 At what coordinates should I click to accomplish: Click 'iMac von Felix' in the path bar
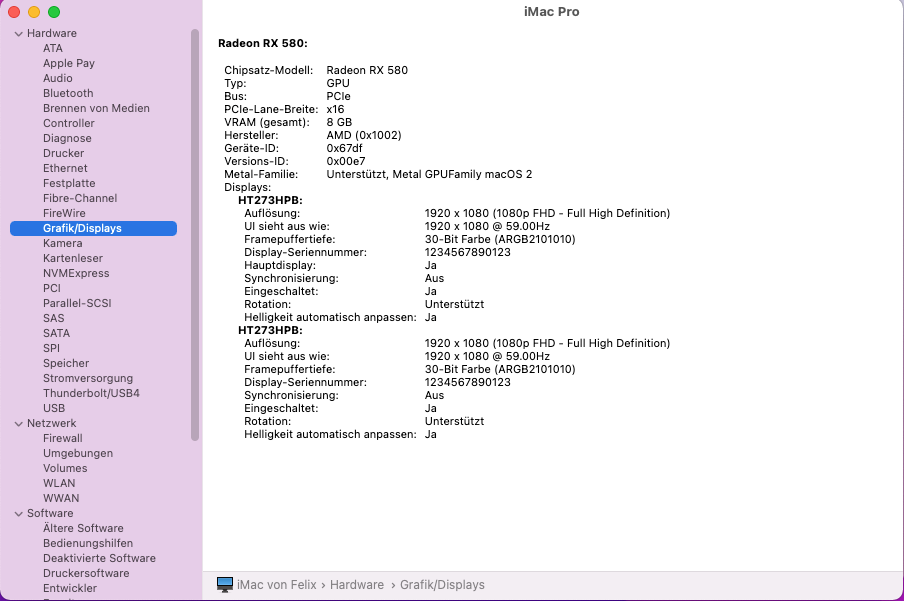(277, 585)
